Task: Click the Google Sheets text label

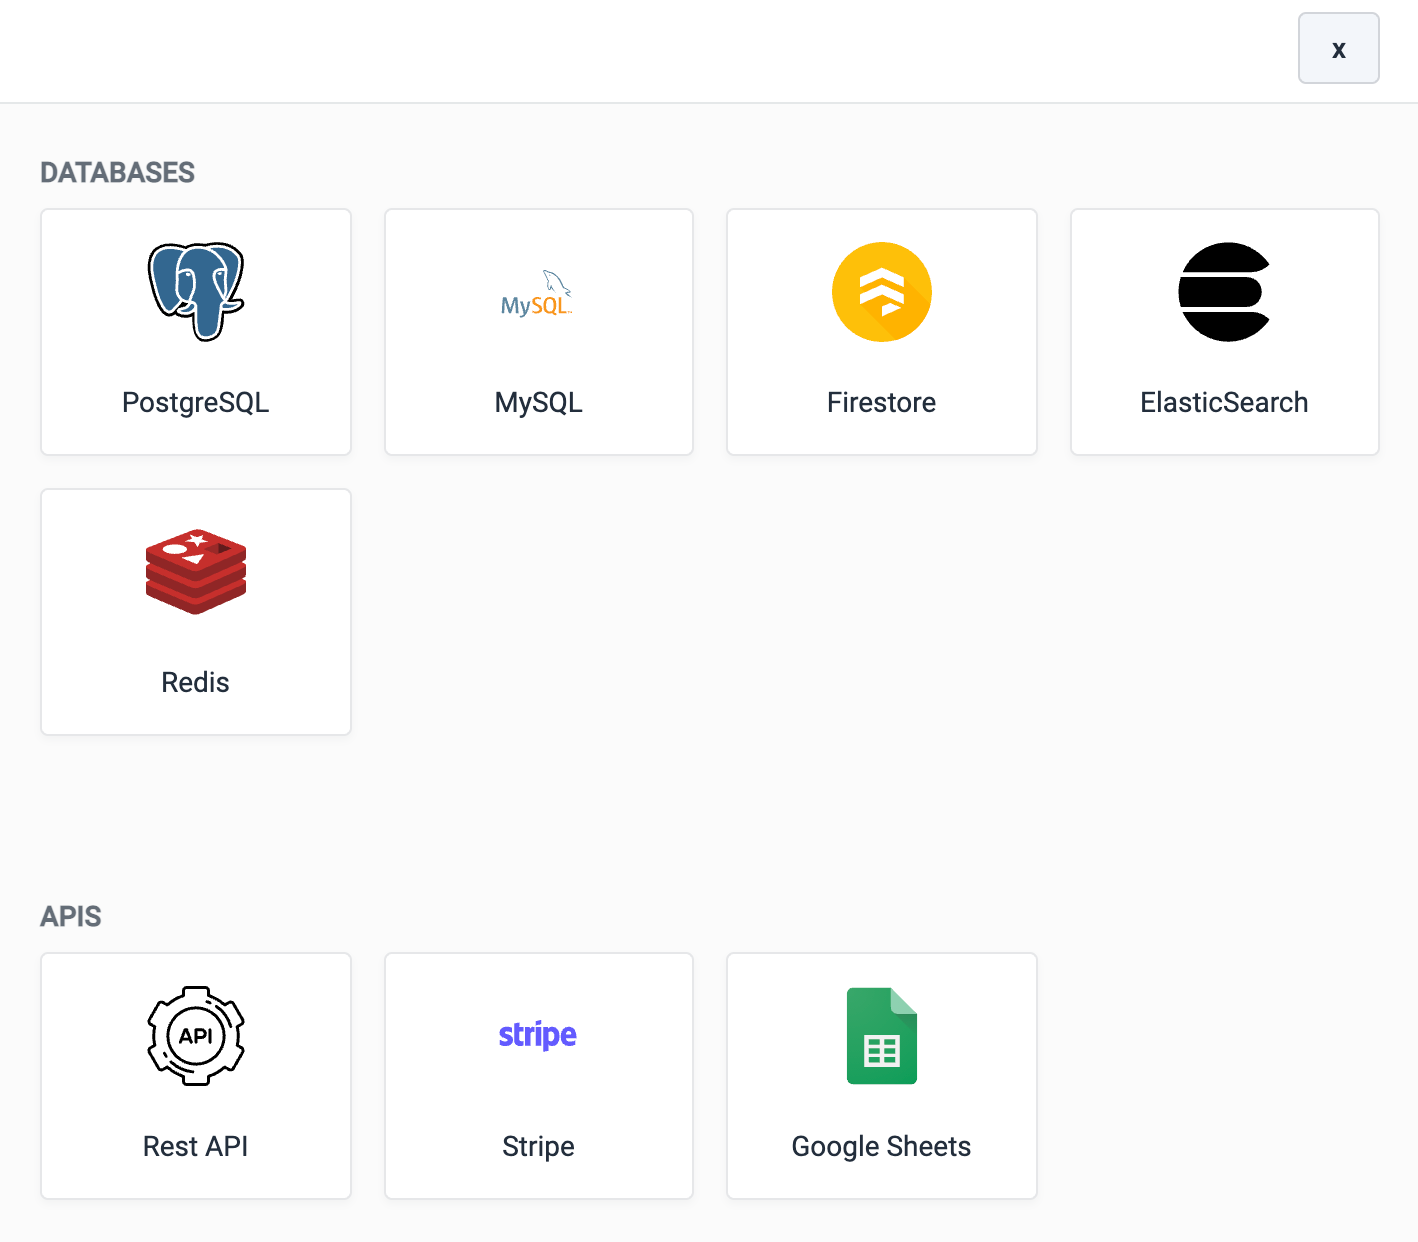Action: (x=881, y=1146)
